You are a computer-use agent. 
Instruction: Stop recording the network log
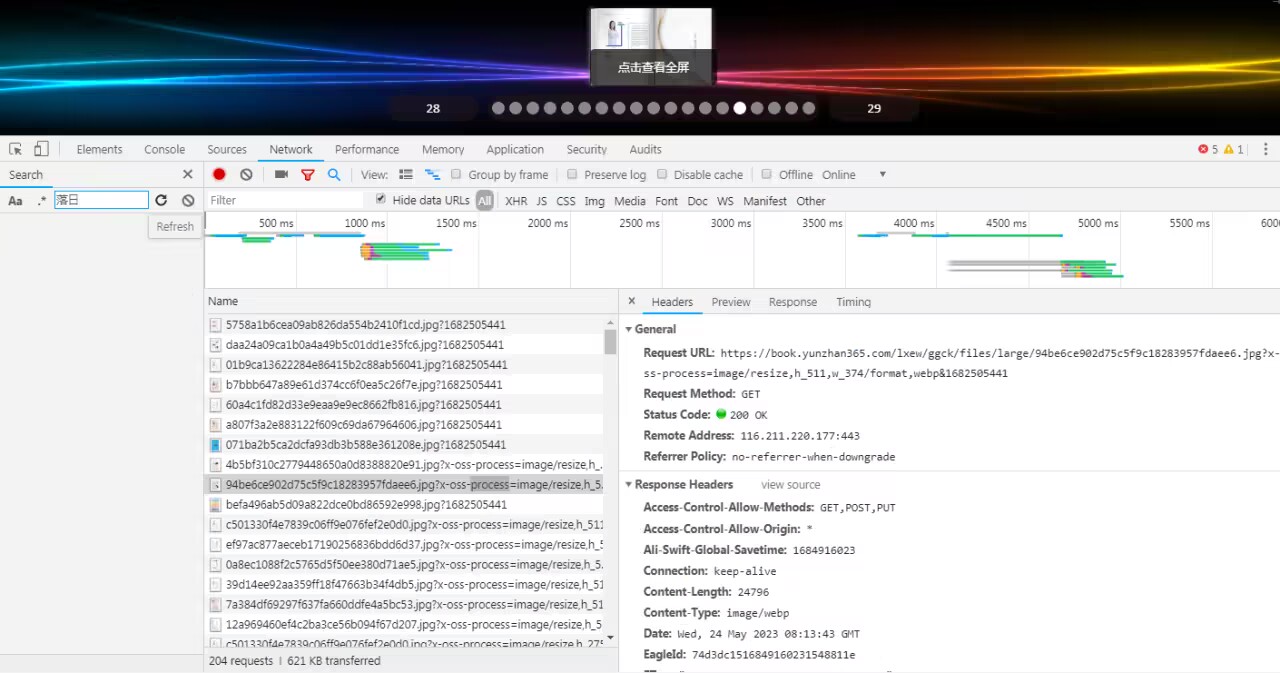pyautogui.click(x=219, y=174)
